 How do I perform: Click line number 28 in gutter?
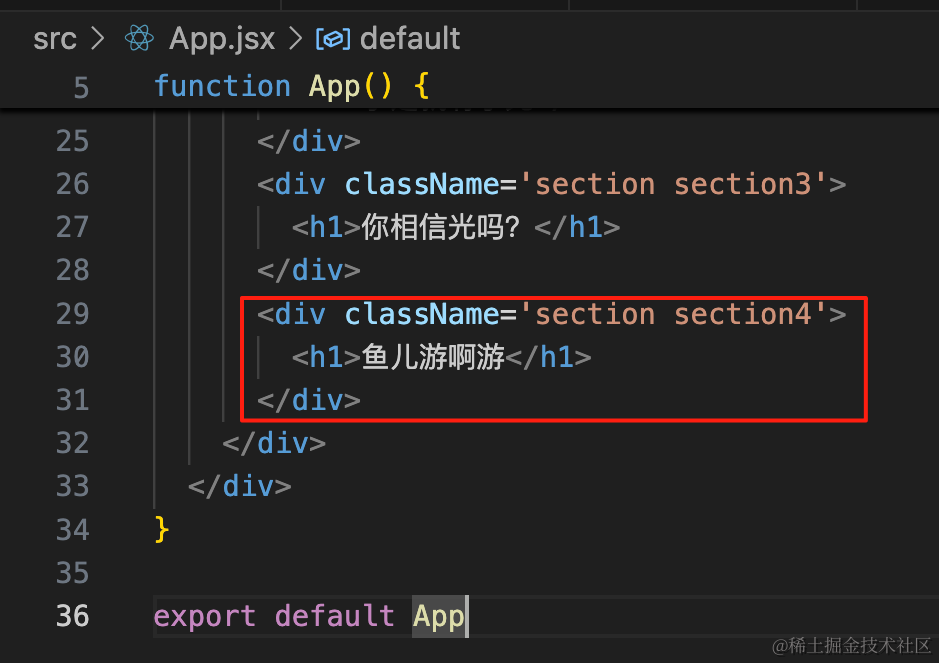(73, 270)
